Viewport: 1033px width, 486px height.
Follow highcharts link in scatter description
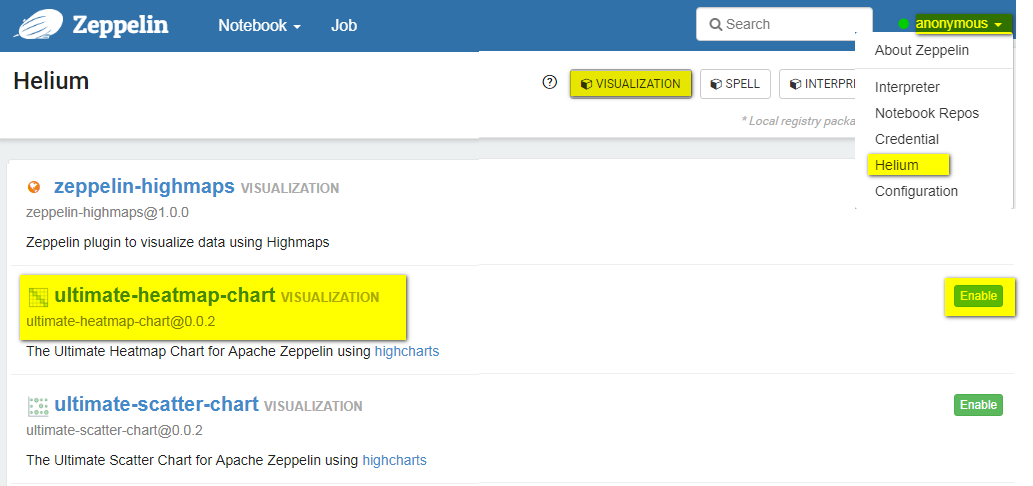[394, 460]
